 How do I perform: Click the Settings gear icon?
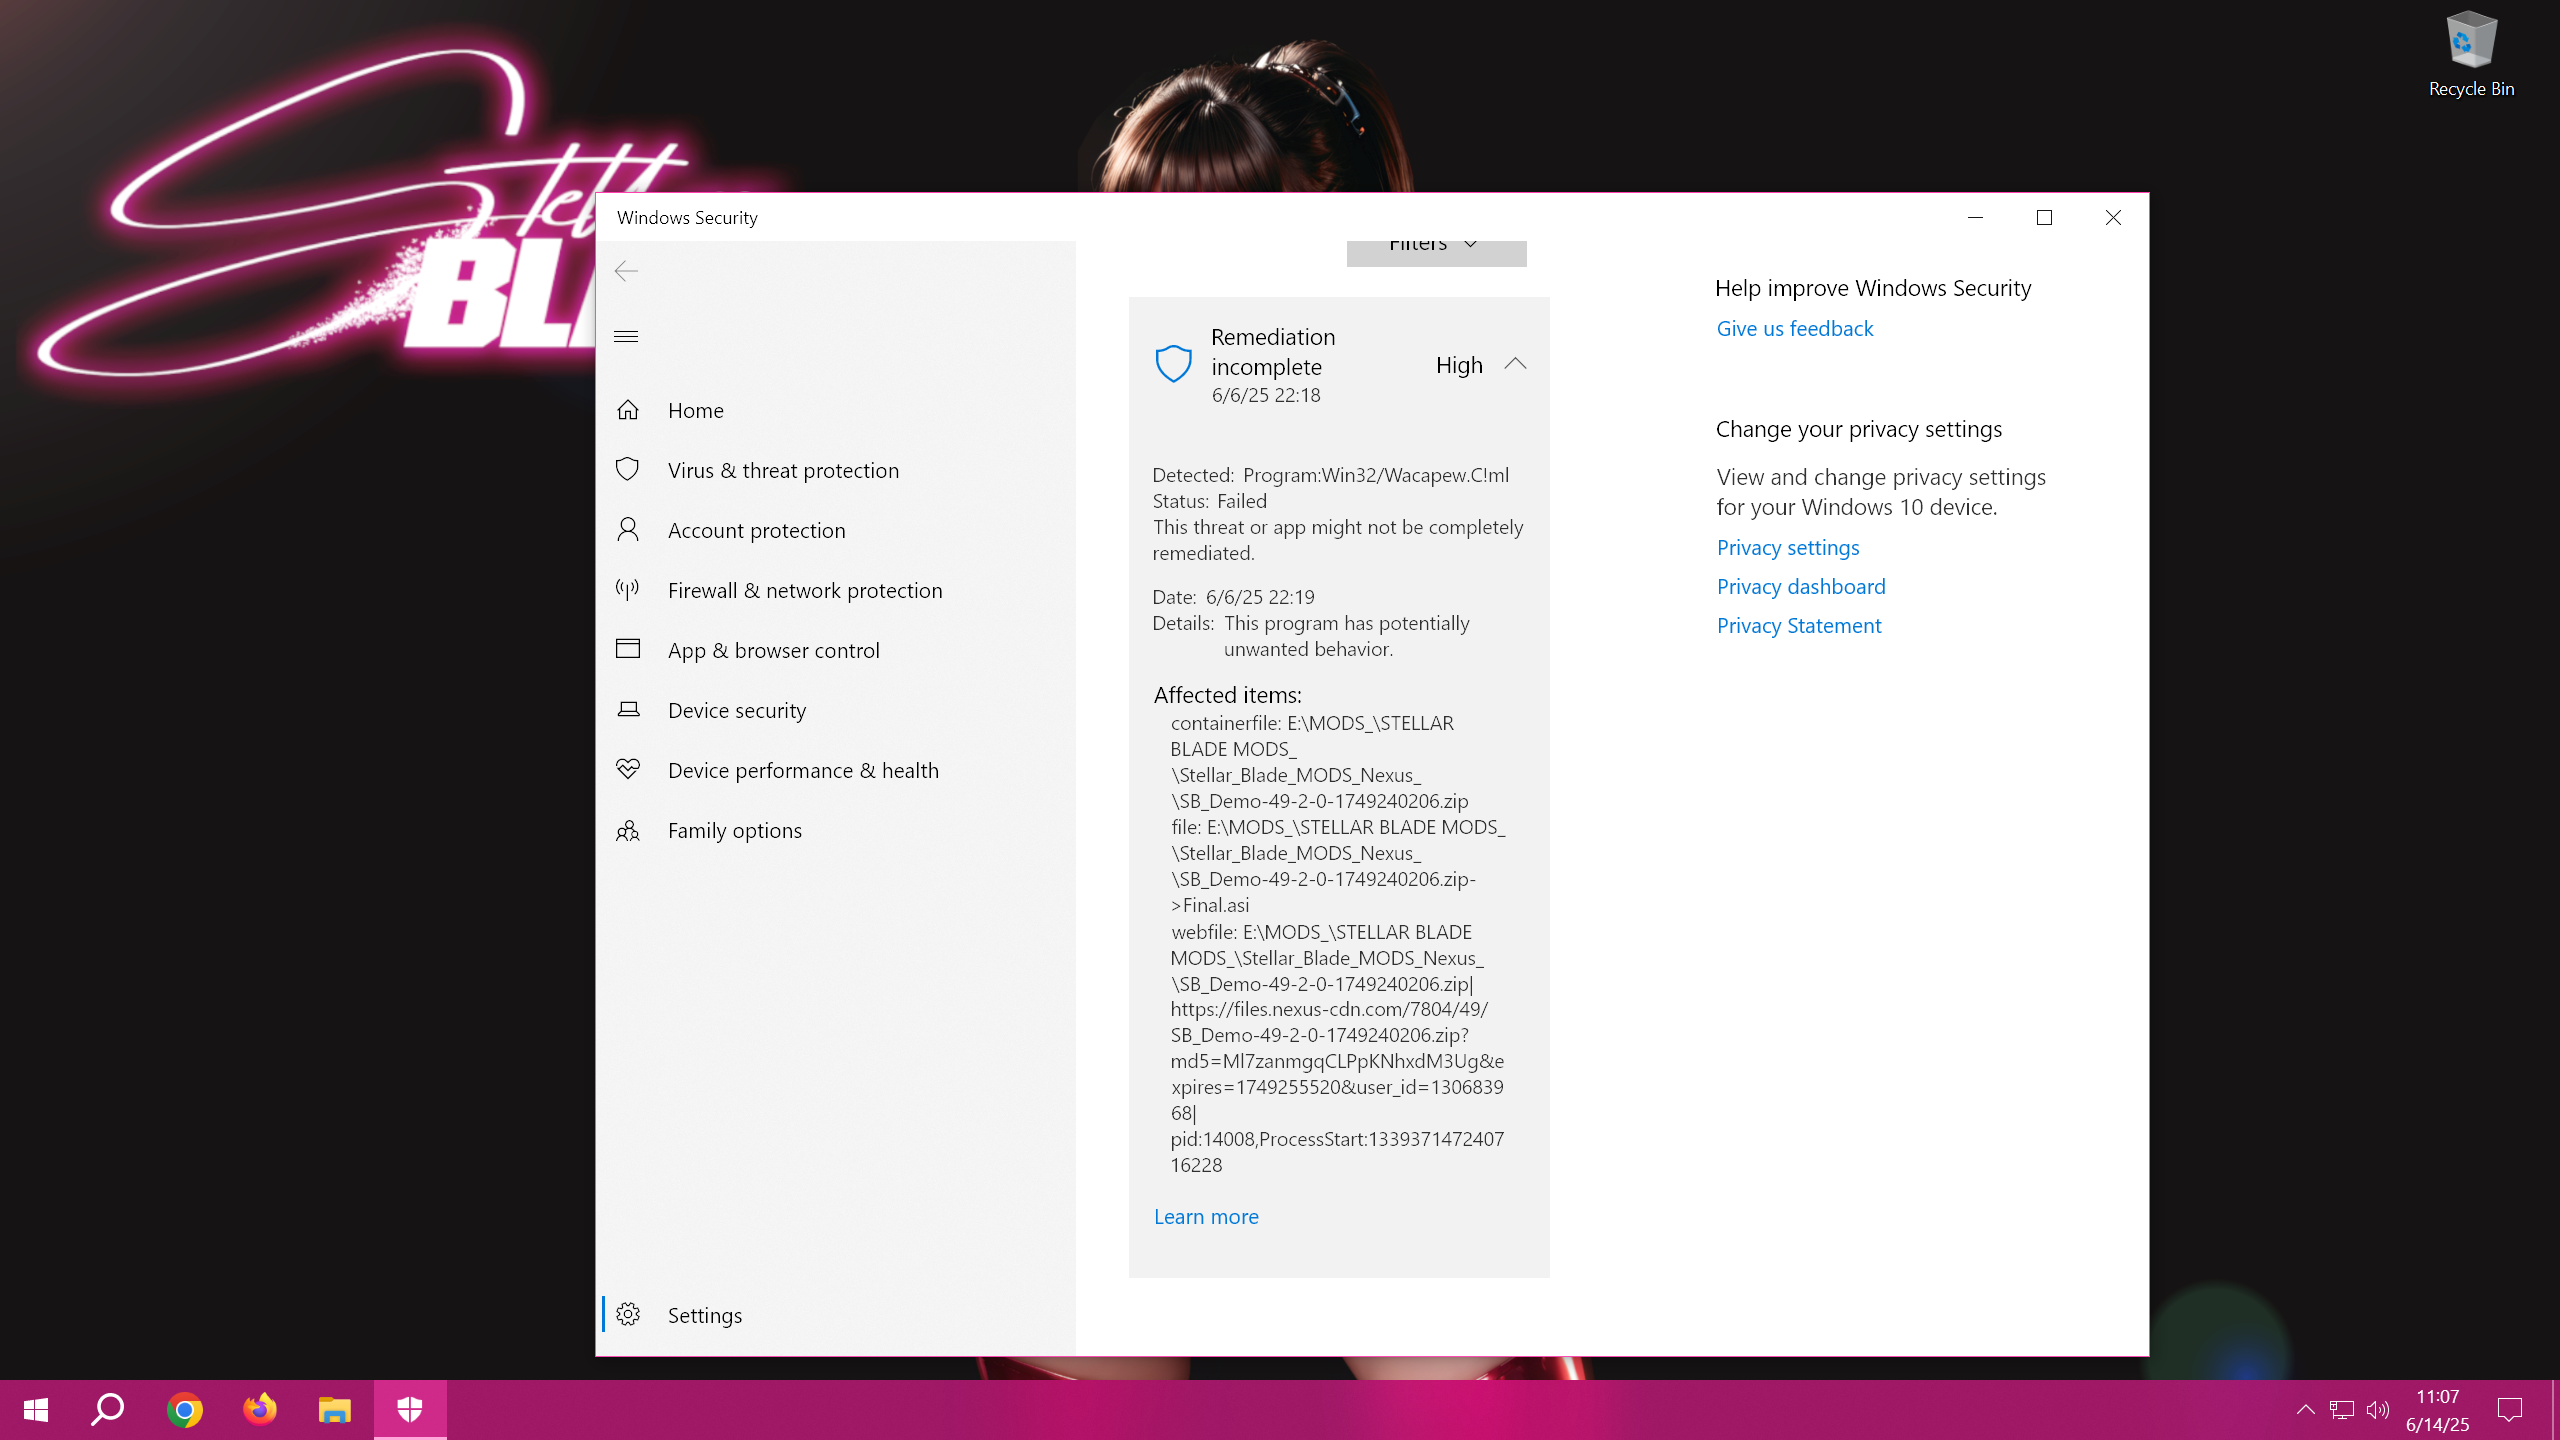(628, 1314)
